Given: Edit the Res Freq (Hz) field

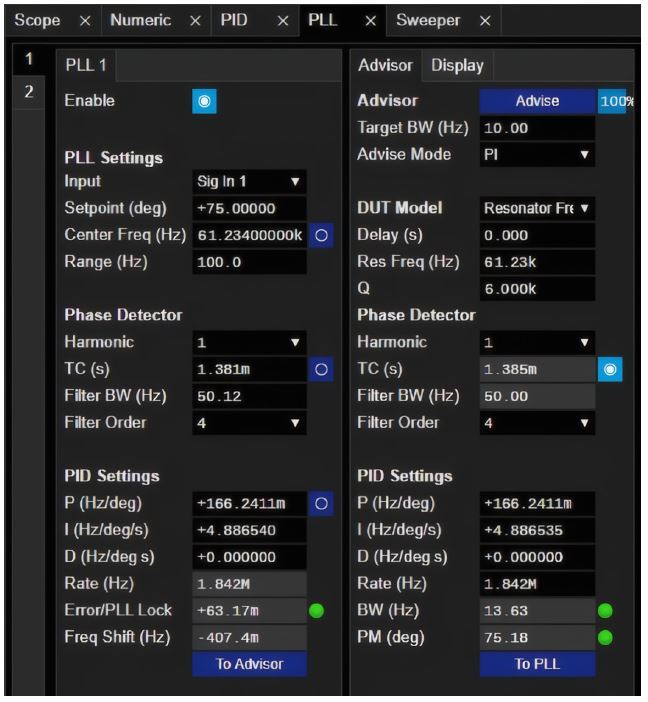Looking at the screenshot, I should 537,262.
